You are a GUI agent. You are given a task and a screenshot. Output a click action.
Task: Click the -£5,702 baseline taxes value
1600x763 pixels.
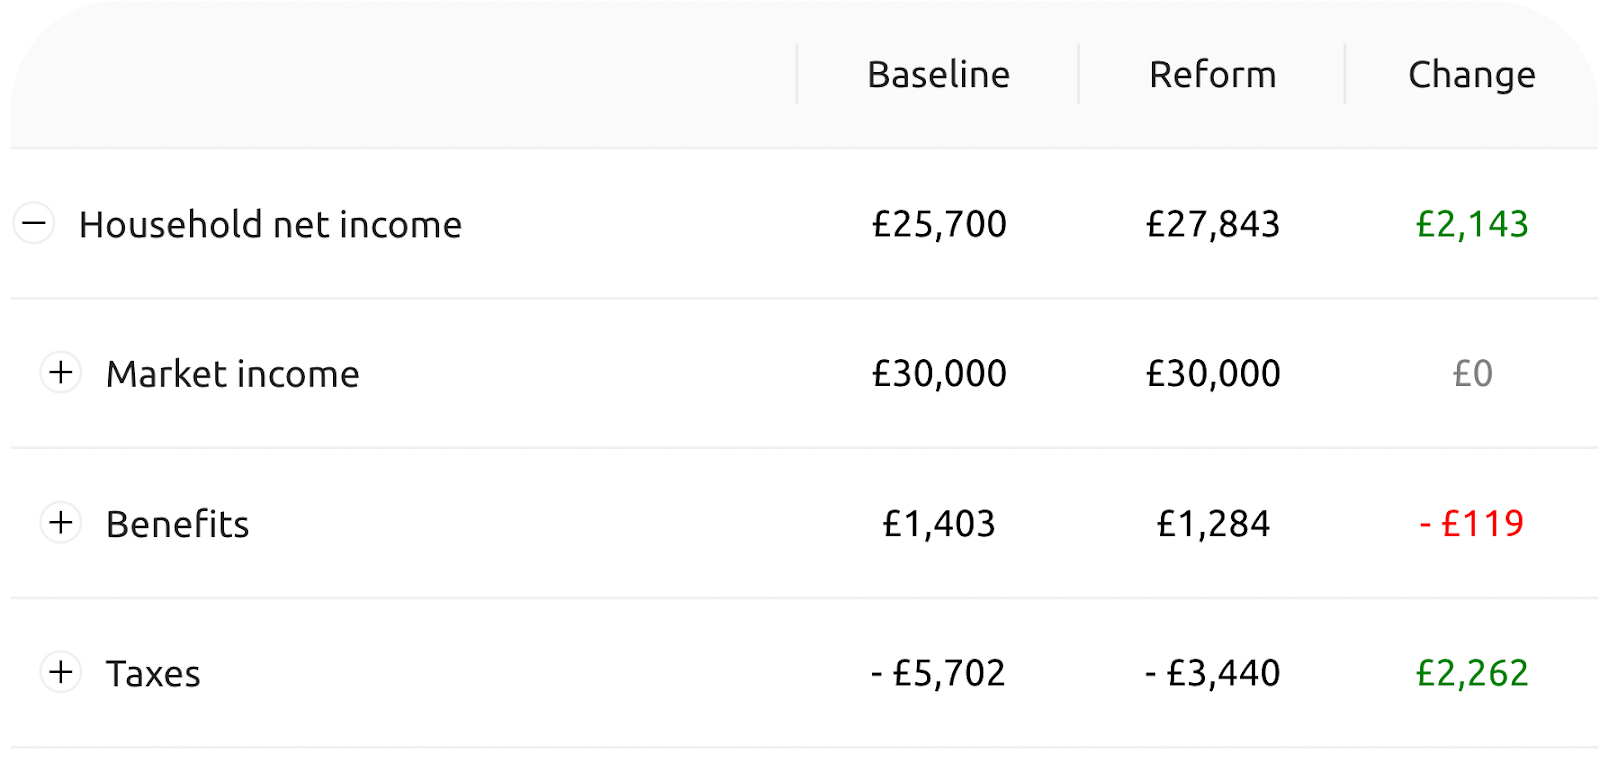(x=938, y=673)
